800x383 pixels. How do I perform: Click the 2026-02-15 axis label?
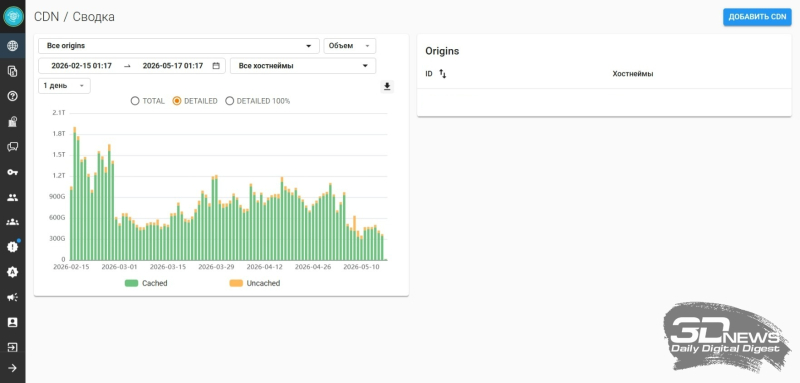[71, 267]
